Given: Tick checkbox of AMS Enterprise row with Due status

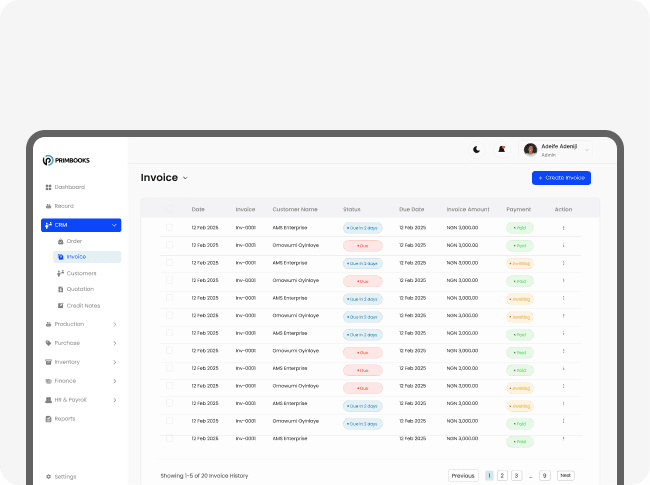Looking at the screenshot, I should (x=169, y=368).
